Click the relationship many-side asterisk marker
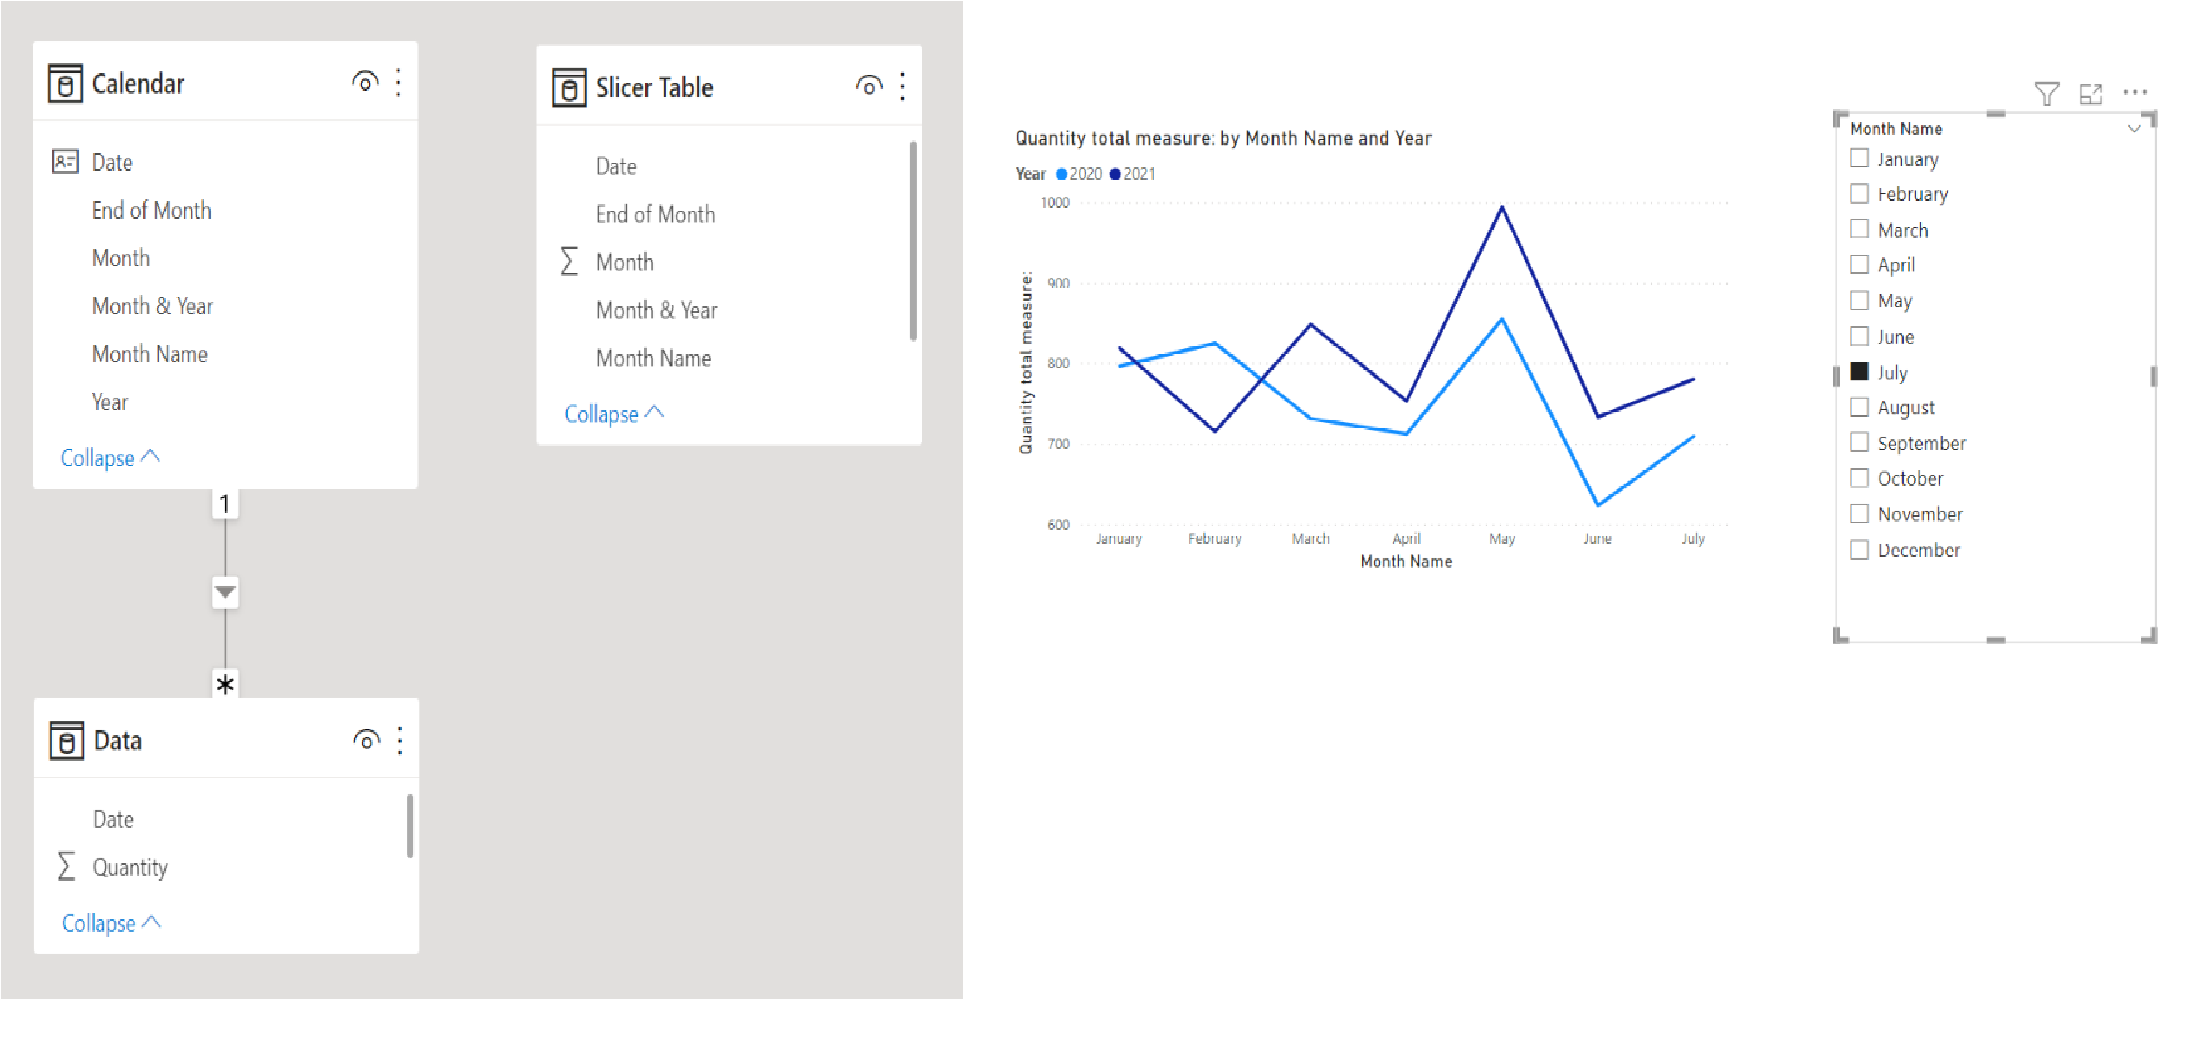 (x=225, y=684)
